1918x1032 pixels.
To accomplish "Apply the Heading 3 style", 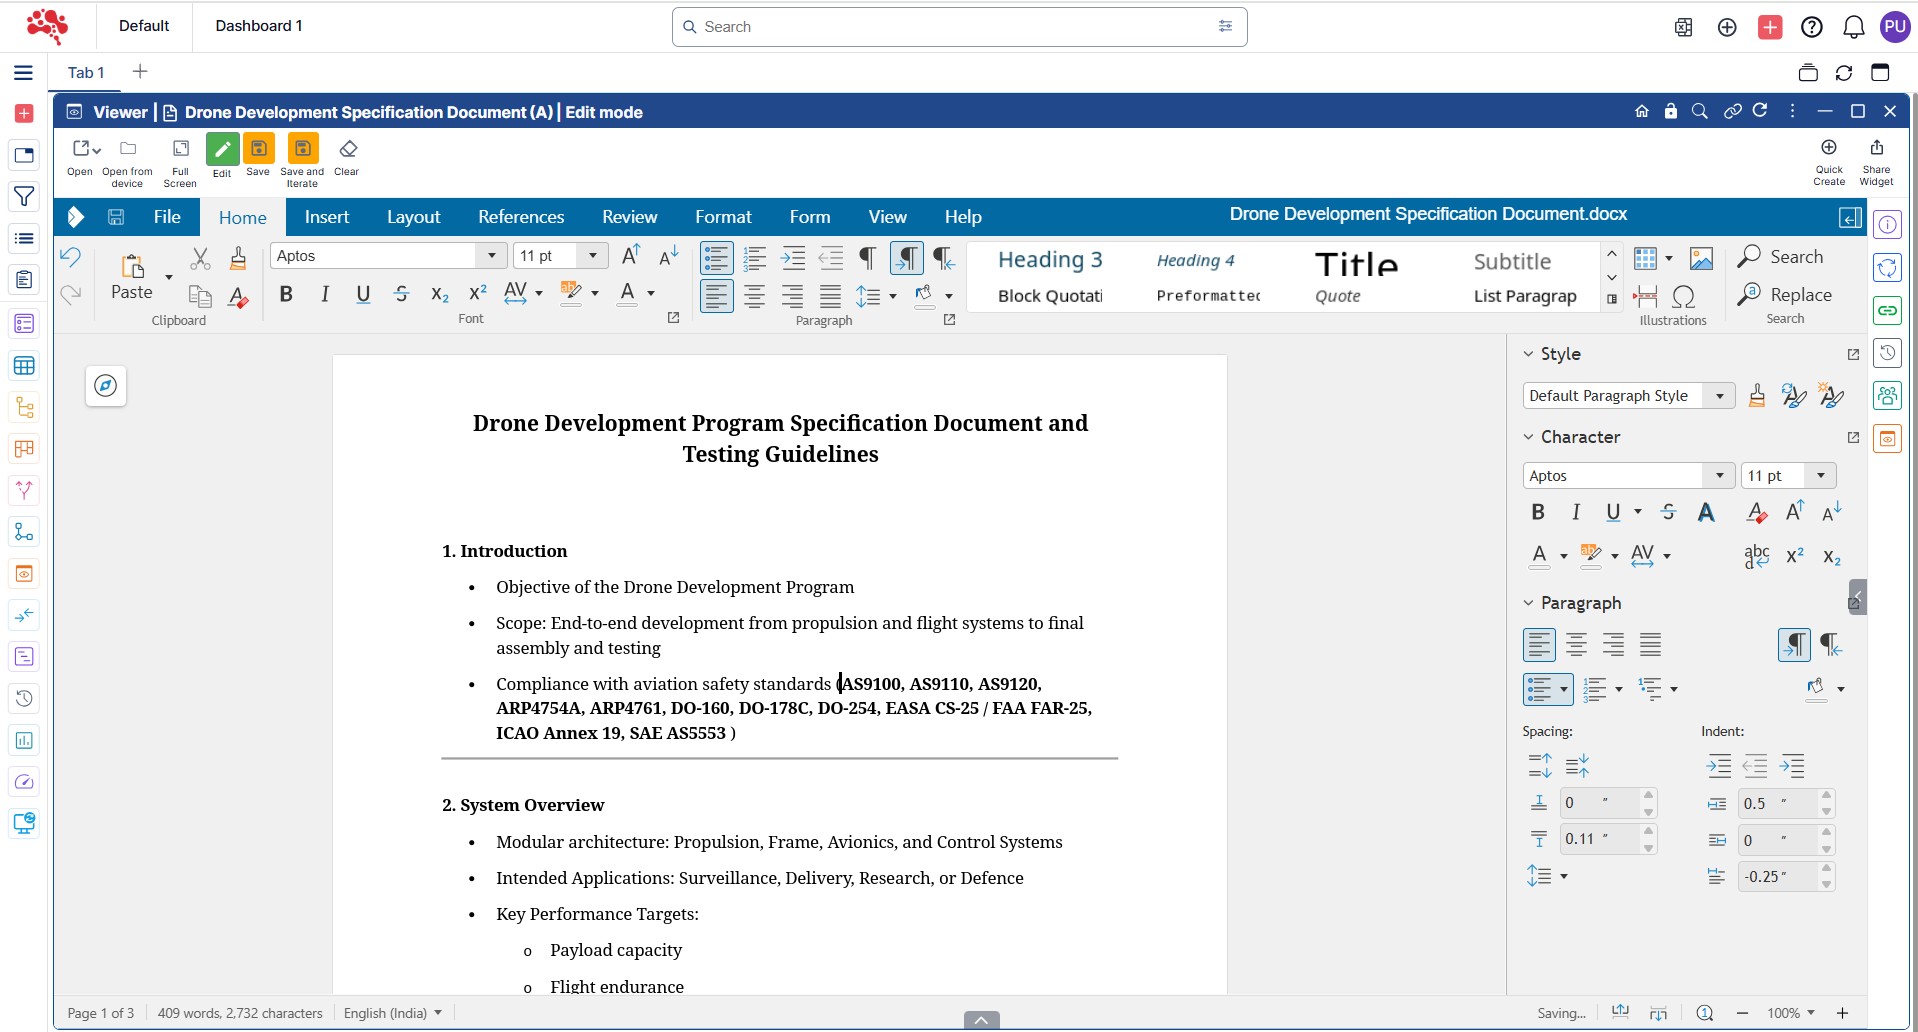I will pos(1049,260).
